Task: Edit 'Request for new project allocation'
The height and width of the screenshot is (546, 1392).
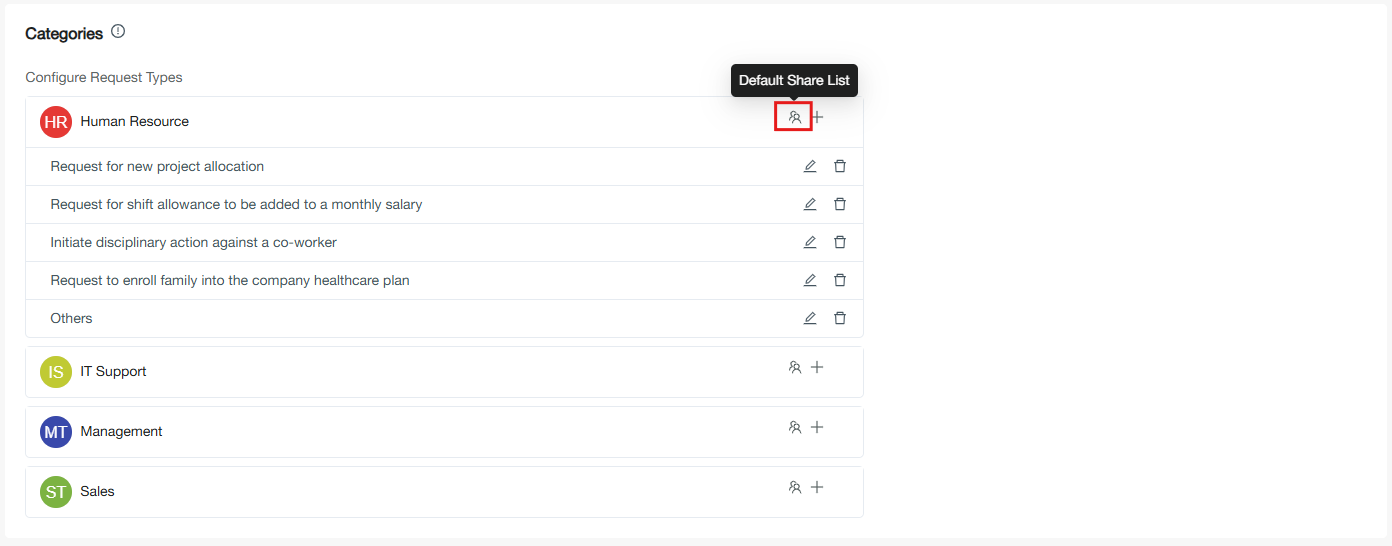Action: 810,166
